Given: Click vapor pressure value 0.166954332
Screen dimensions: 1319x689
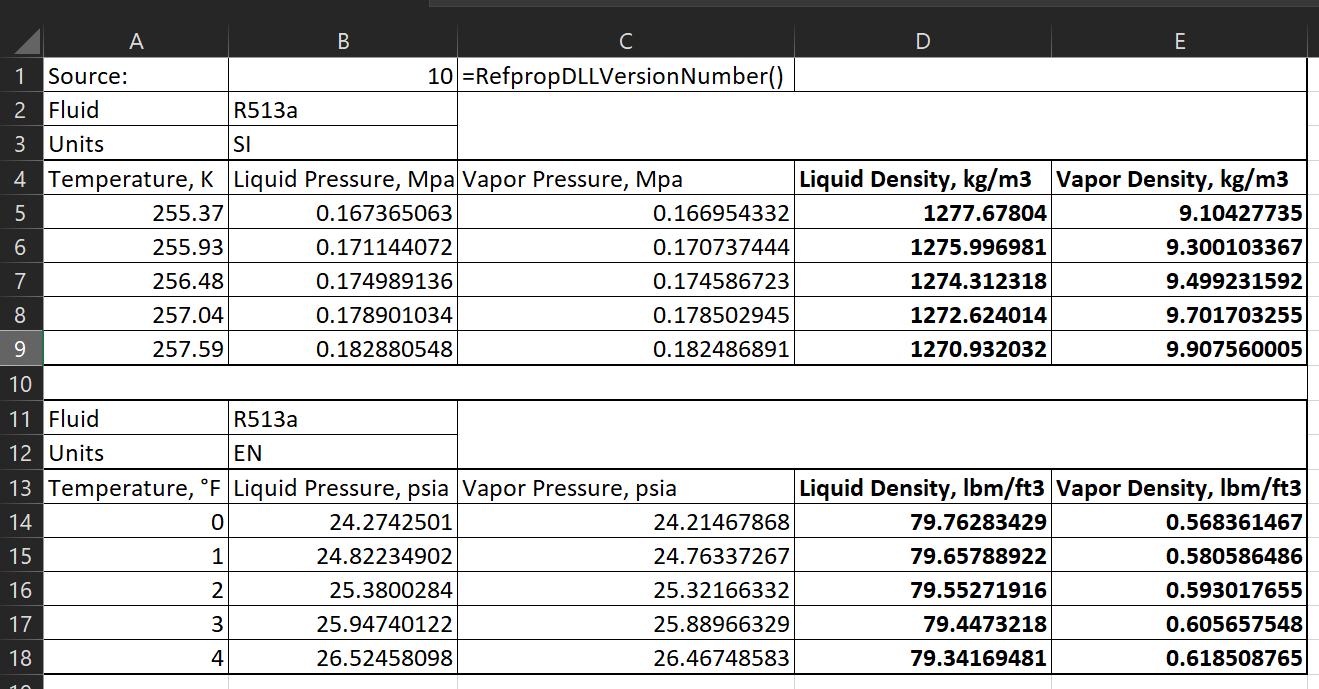Looking at the screenshot, I should pyautogui.click(x=626, y=213).
